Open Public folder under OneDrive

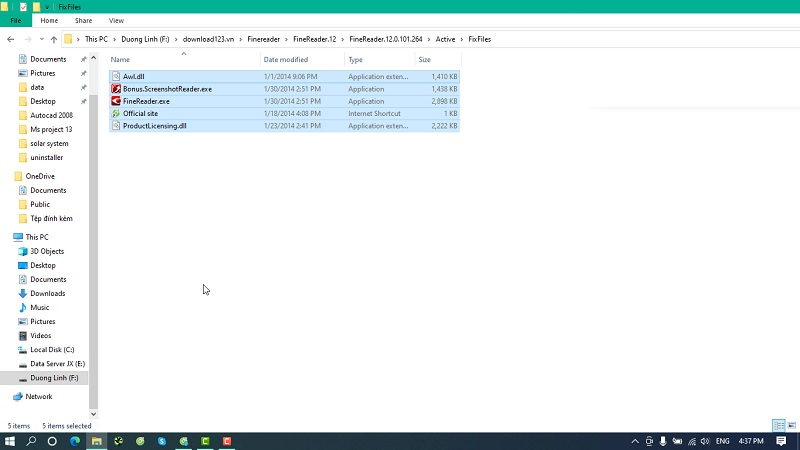(40, 204)
